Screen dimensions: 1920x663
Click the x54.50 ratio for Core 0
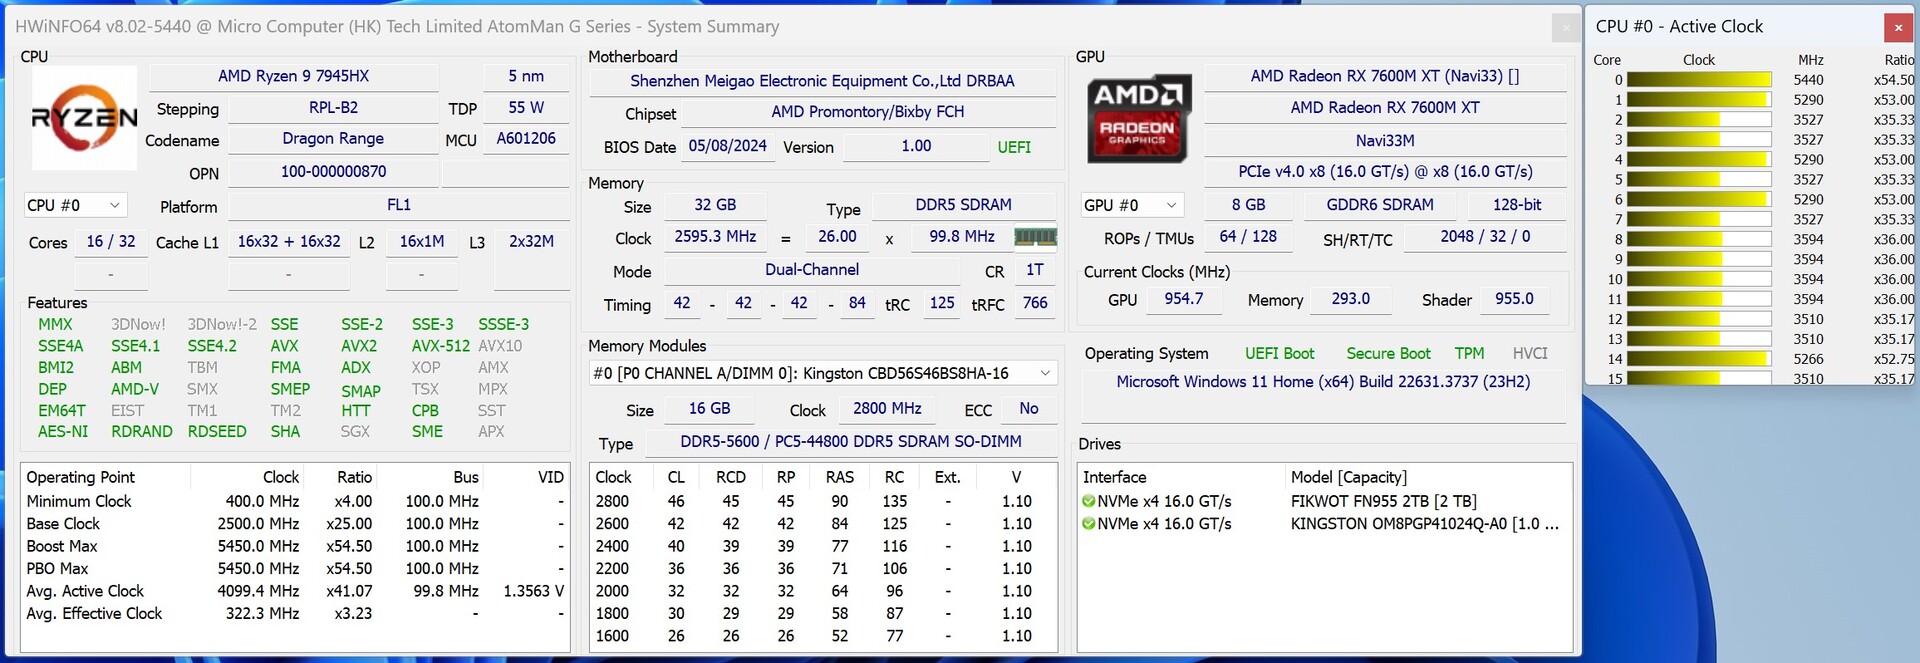point(1893,80)
